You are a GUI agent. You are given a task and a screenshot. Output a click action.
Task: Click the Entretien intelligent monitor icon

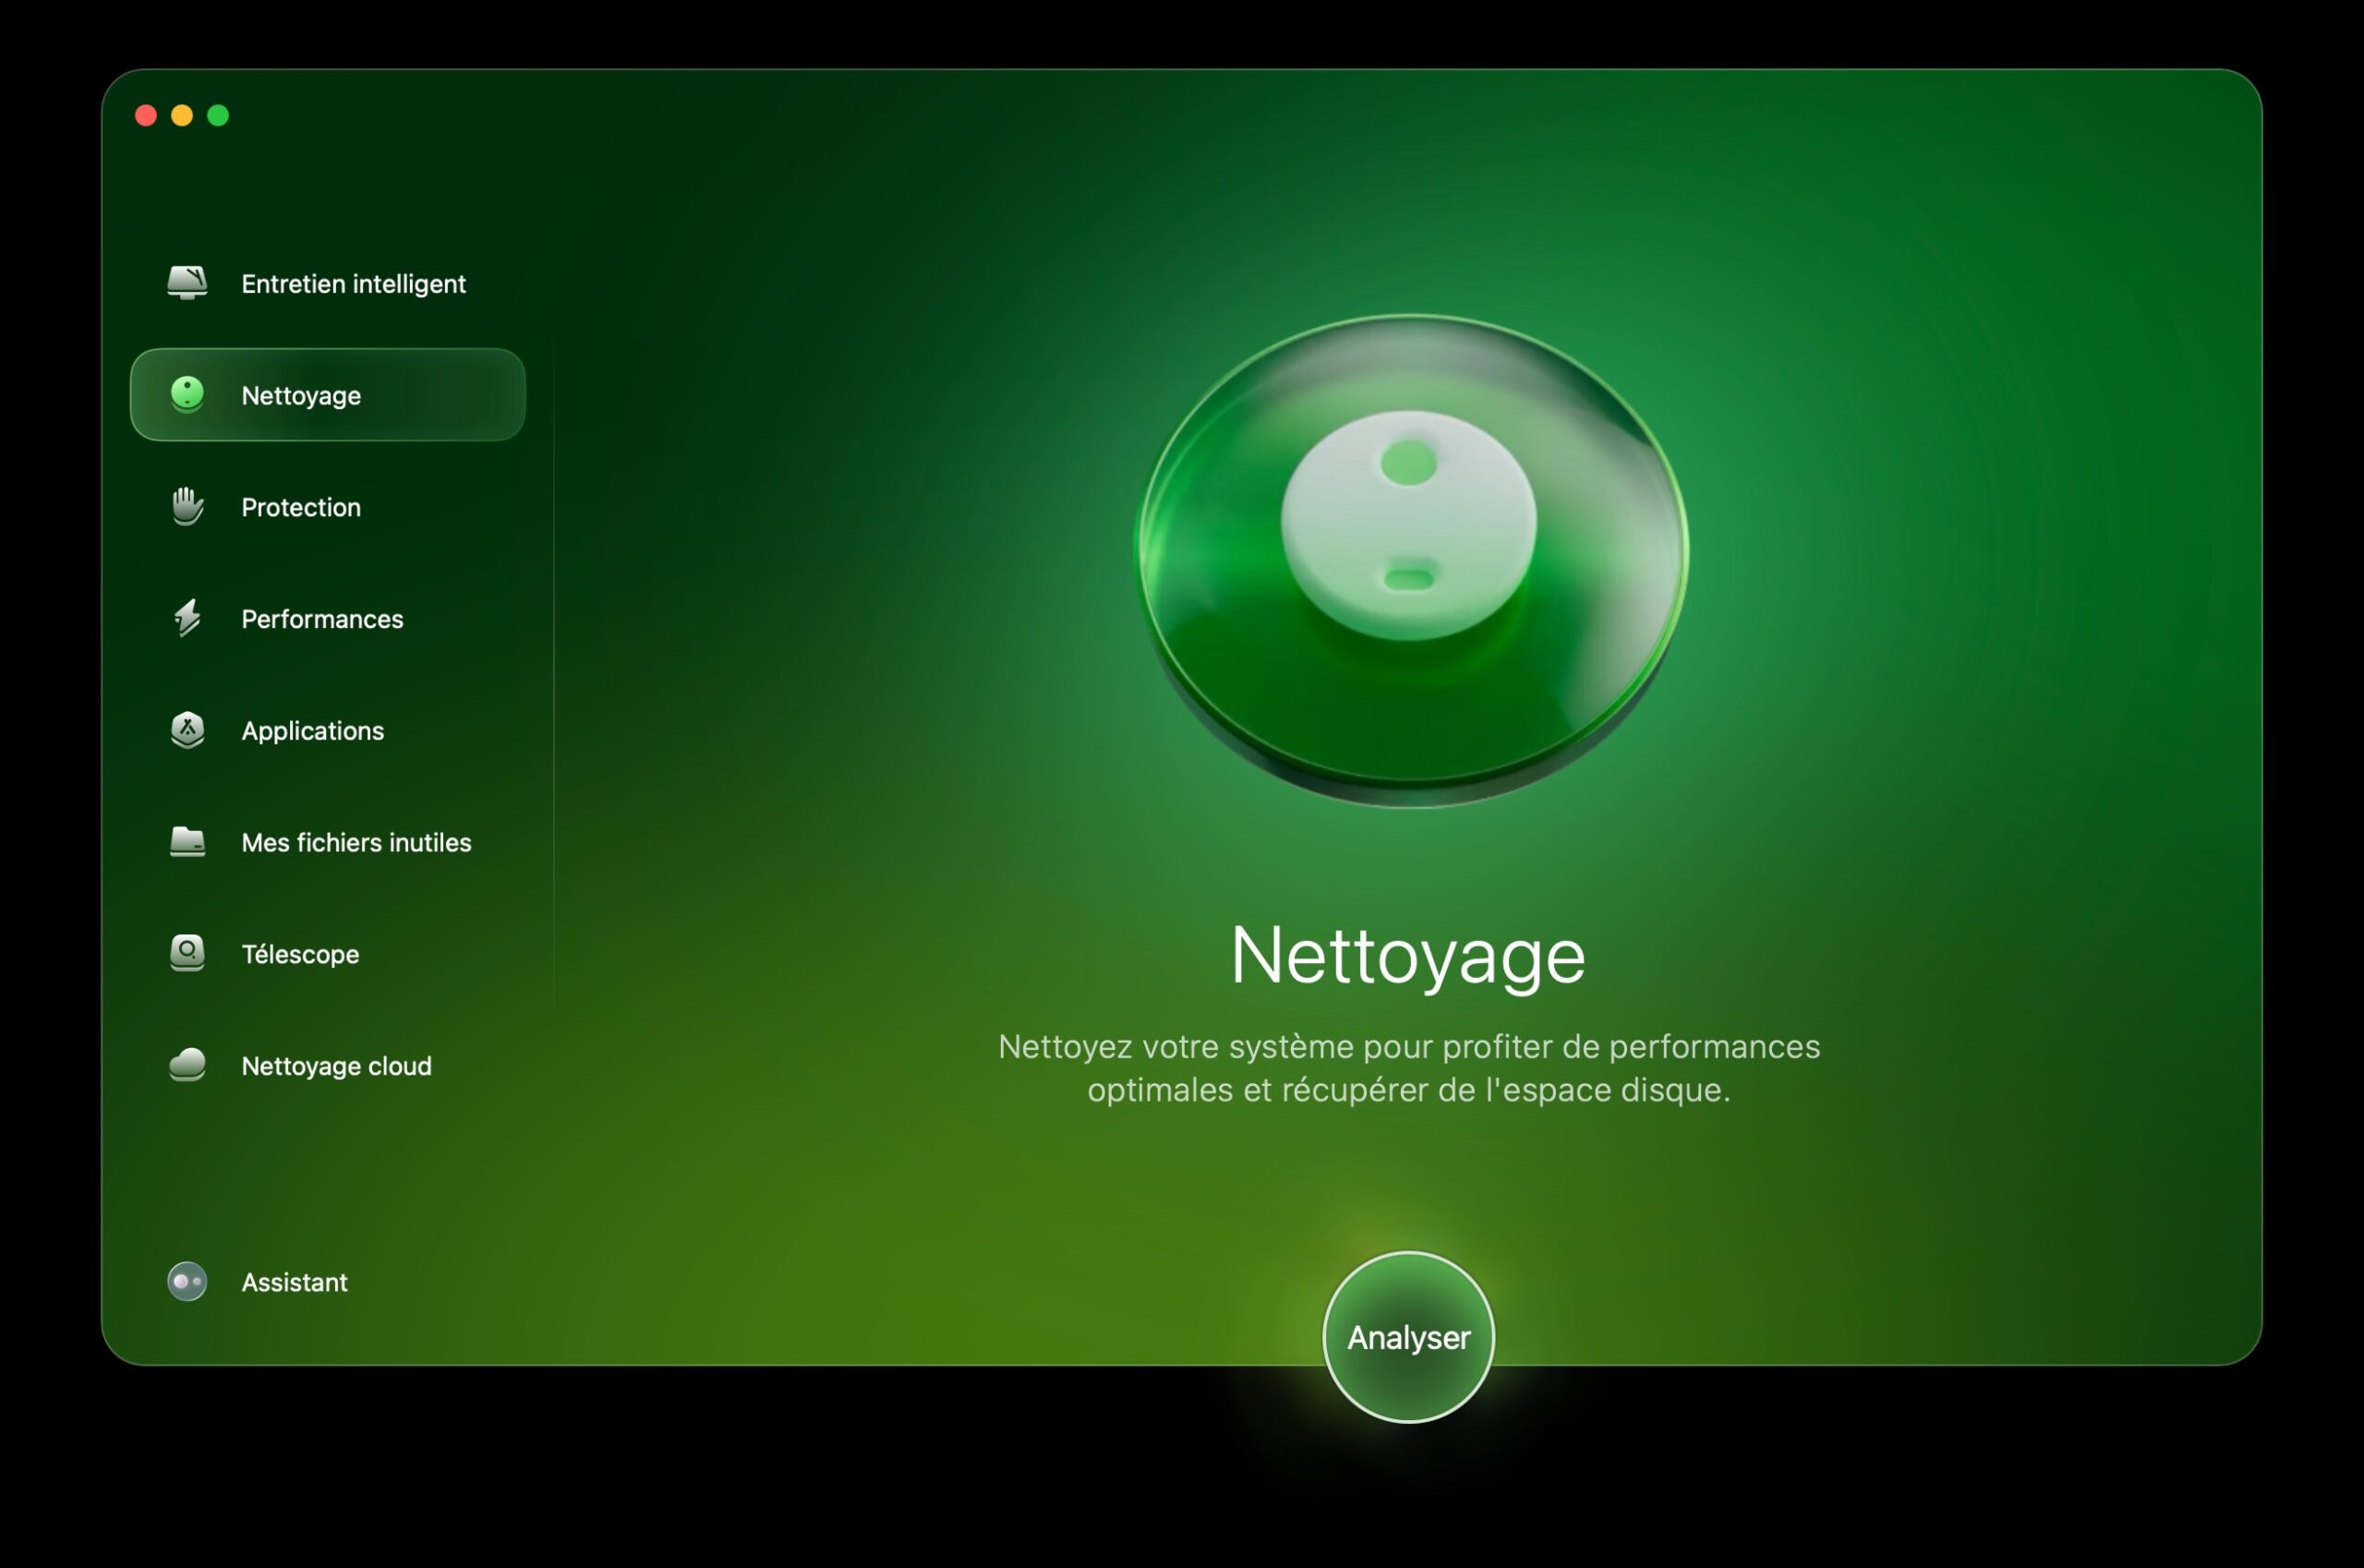click(187, 283)
